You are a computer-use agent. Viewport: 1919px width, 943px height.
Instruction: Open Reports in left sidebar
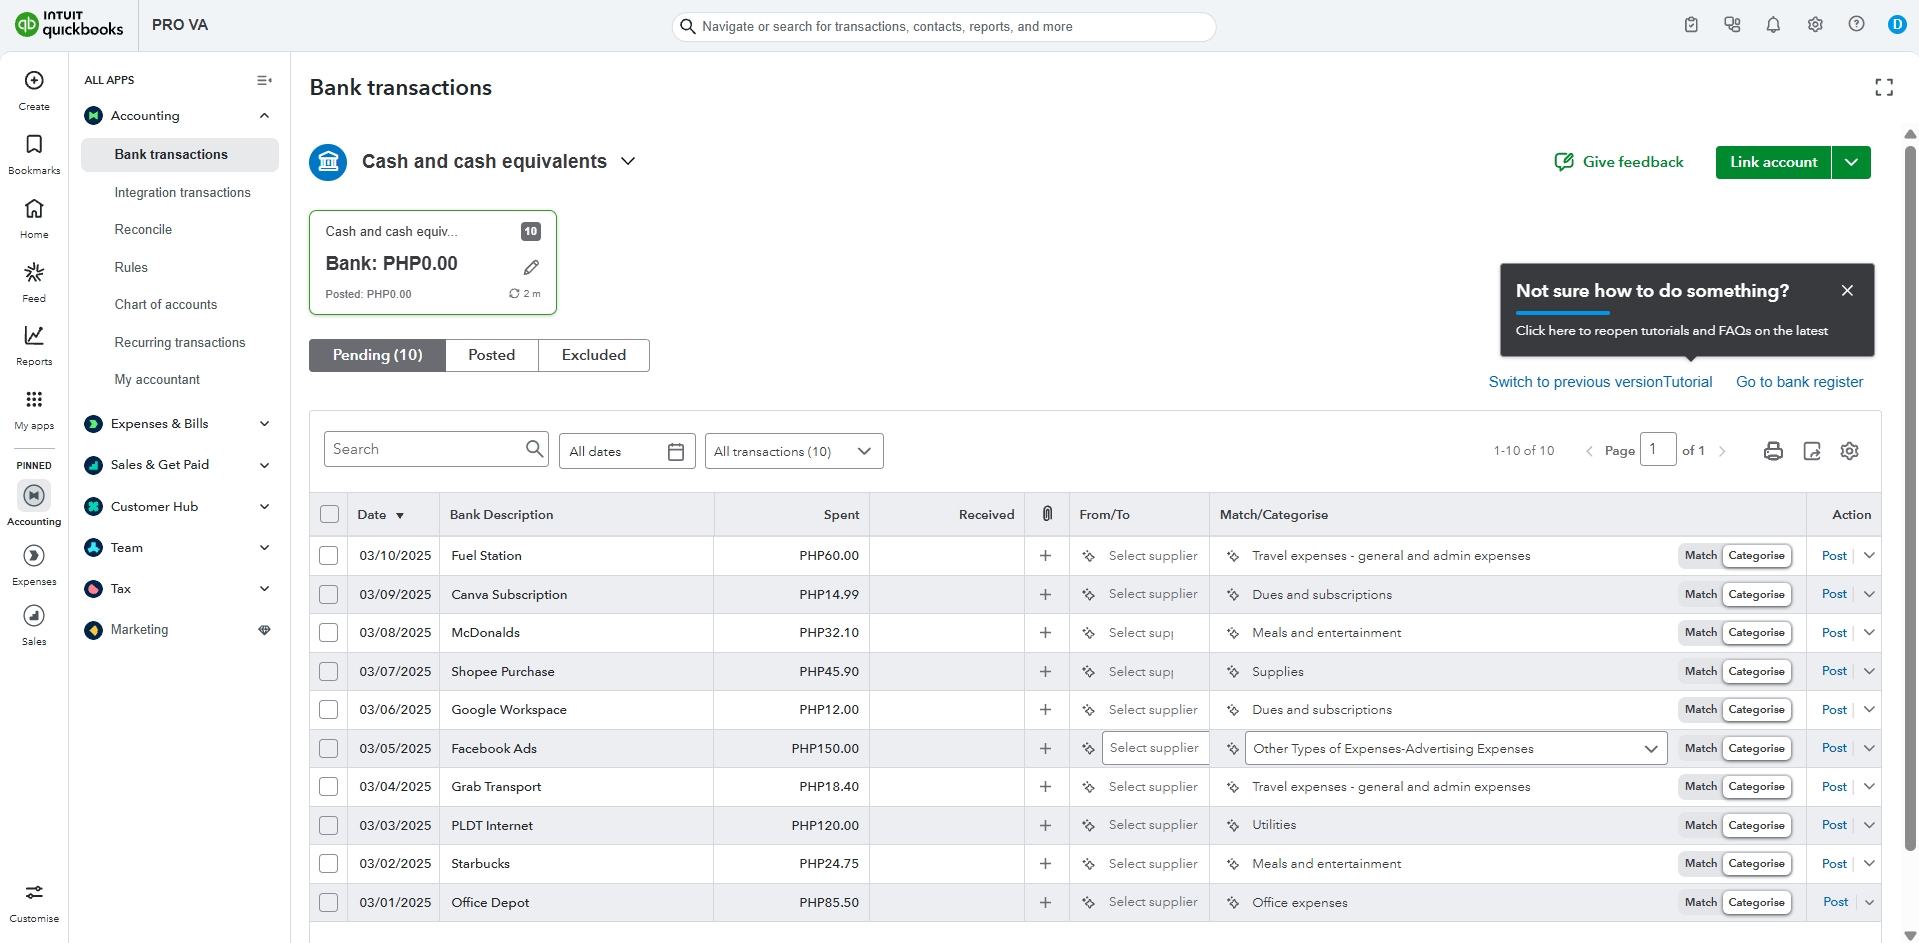tap(34, 345)
